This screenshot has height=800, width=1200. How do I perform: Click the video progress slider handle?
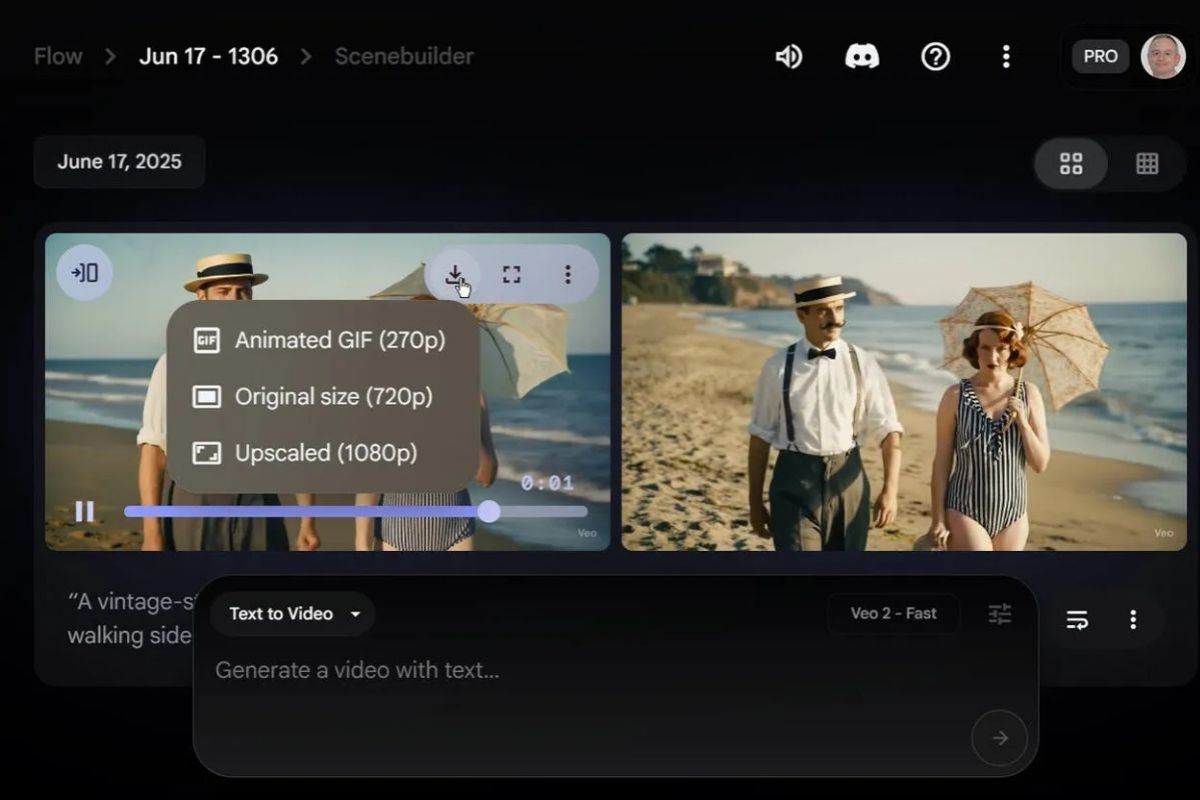488,512
